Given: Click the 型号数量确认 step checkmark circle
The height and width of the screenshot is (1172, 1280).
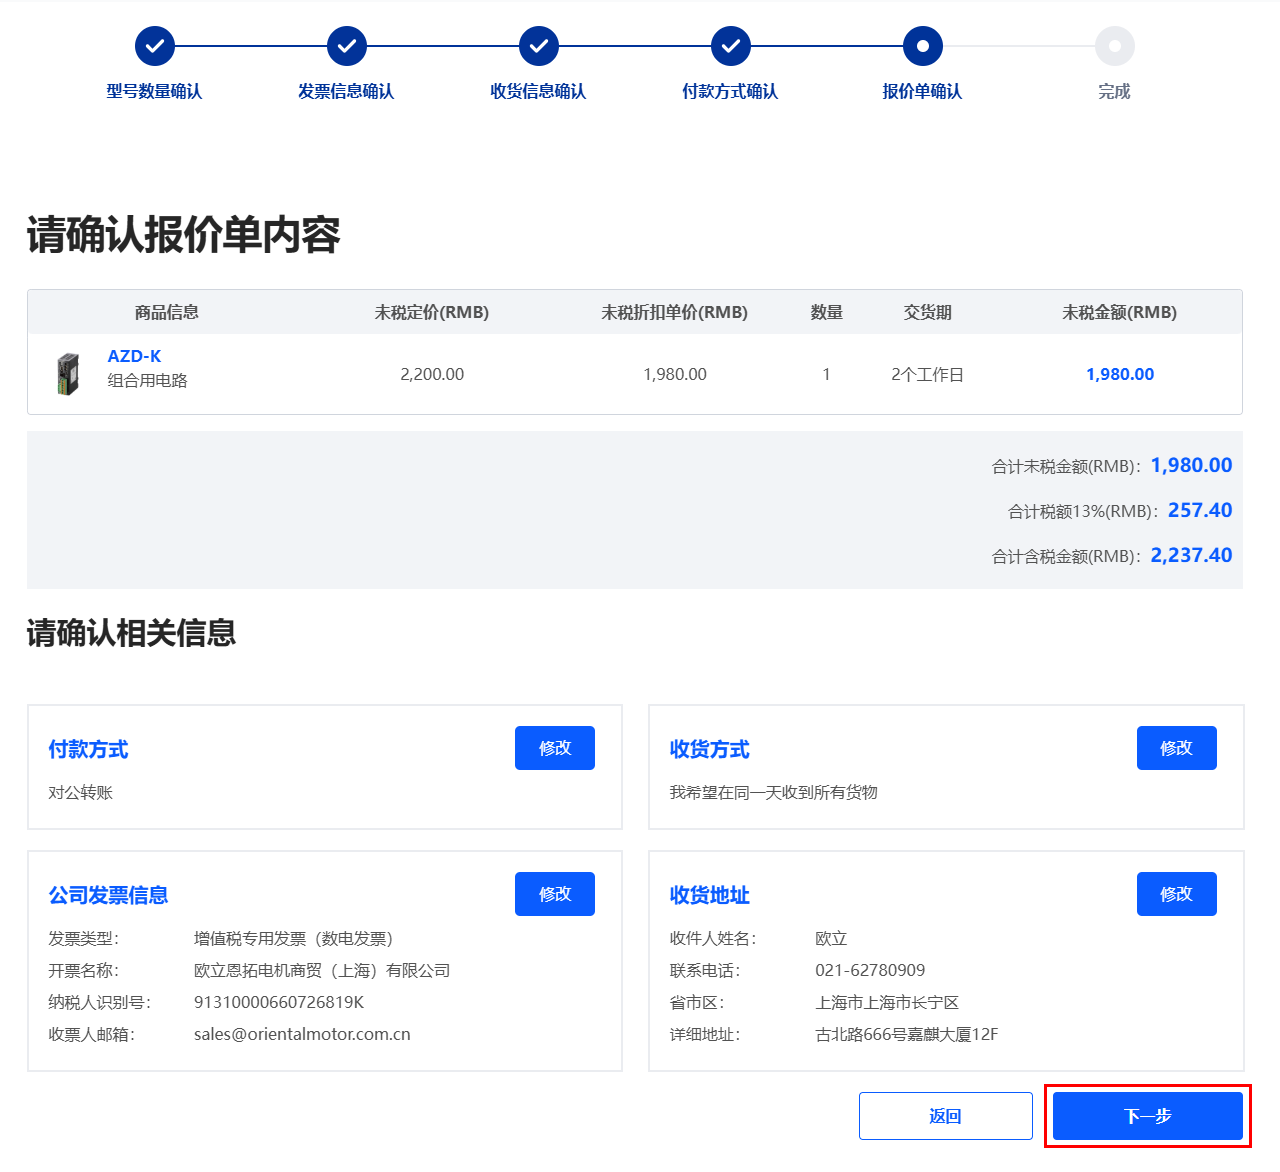Looking at the screenshot, I should click(x=155, y=46).
